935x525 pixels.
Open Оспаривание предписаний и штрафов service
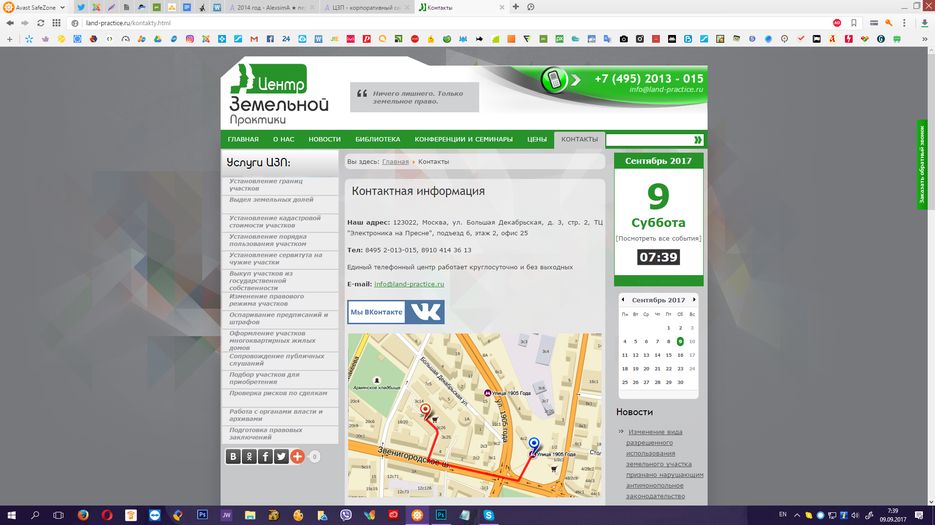click(x=278, y=318)
